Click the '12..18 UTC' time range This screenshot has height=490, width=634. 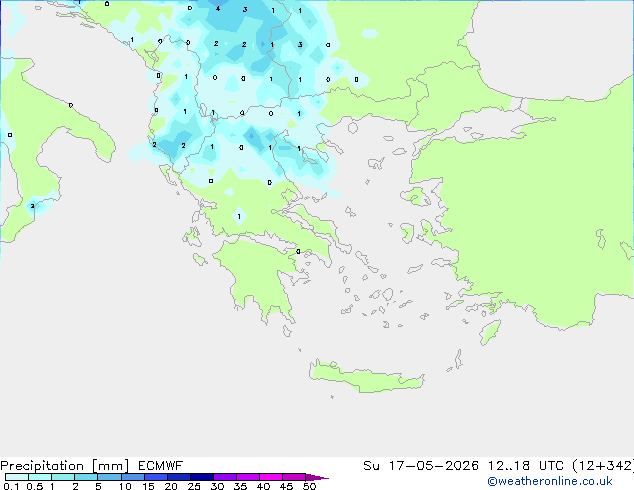526,466
